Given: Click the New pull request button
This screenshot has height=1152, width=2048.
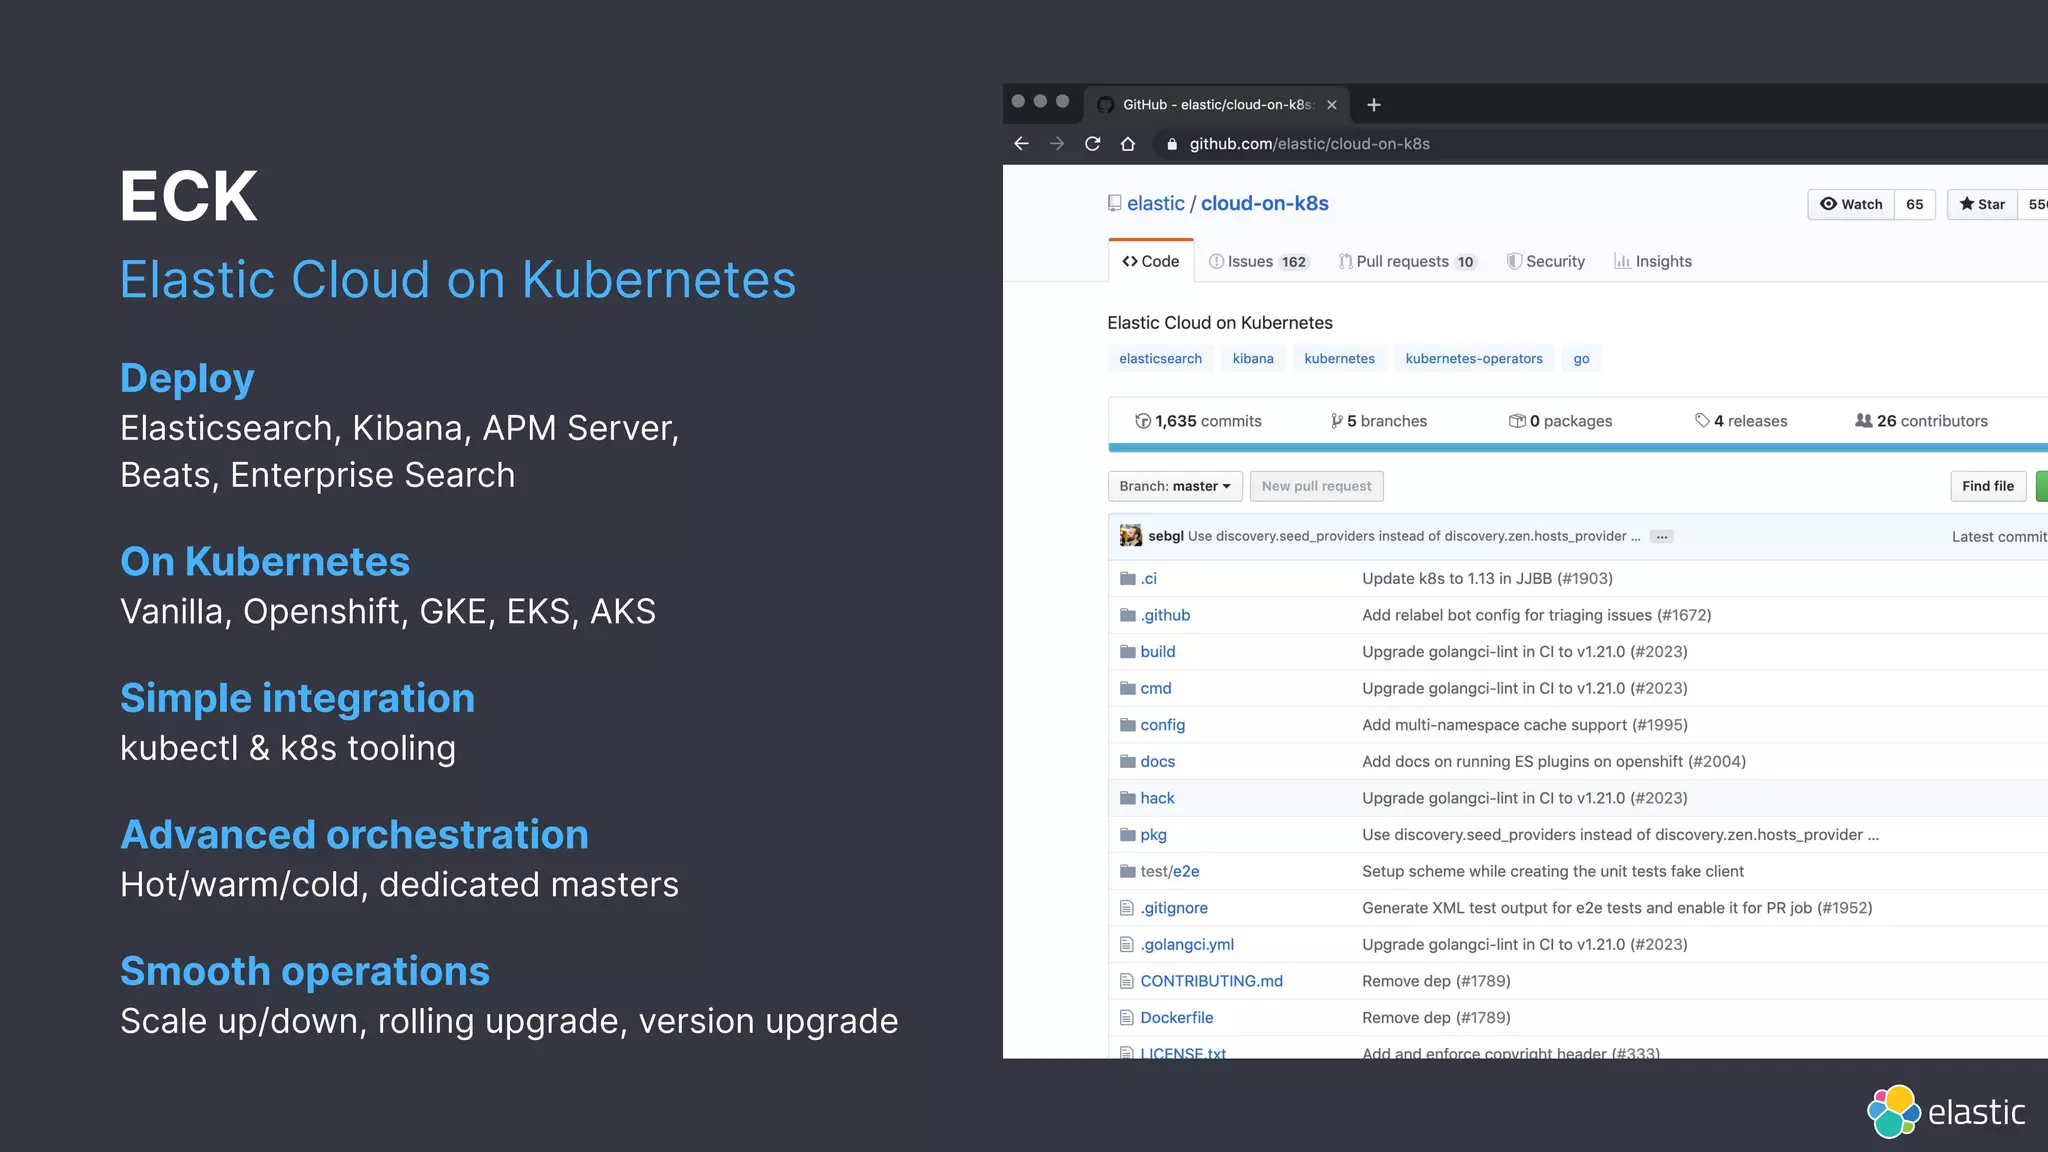Looking at the screenshot, I should pyautogui.click(x=1316, y=486).
